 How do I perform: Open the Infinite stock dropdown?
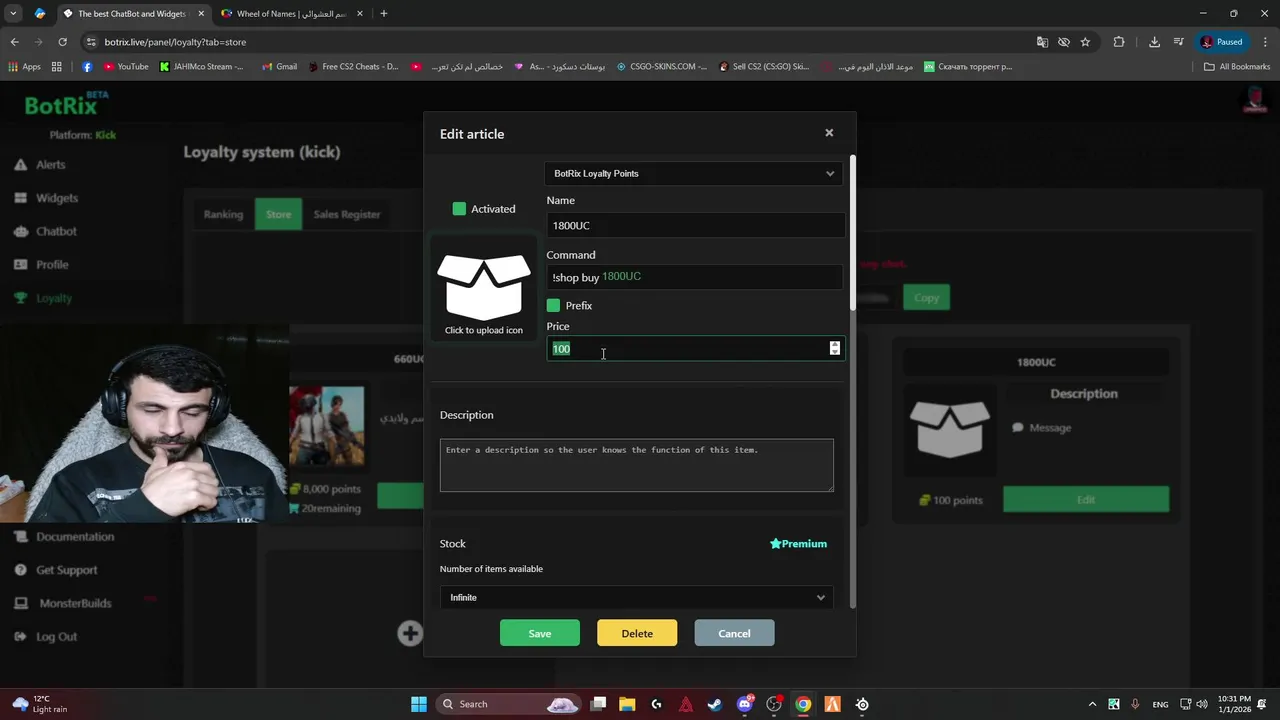[x=636, y=598]
